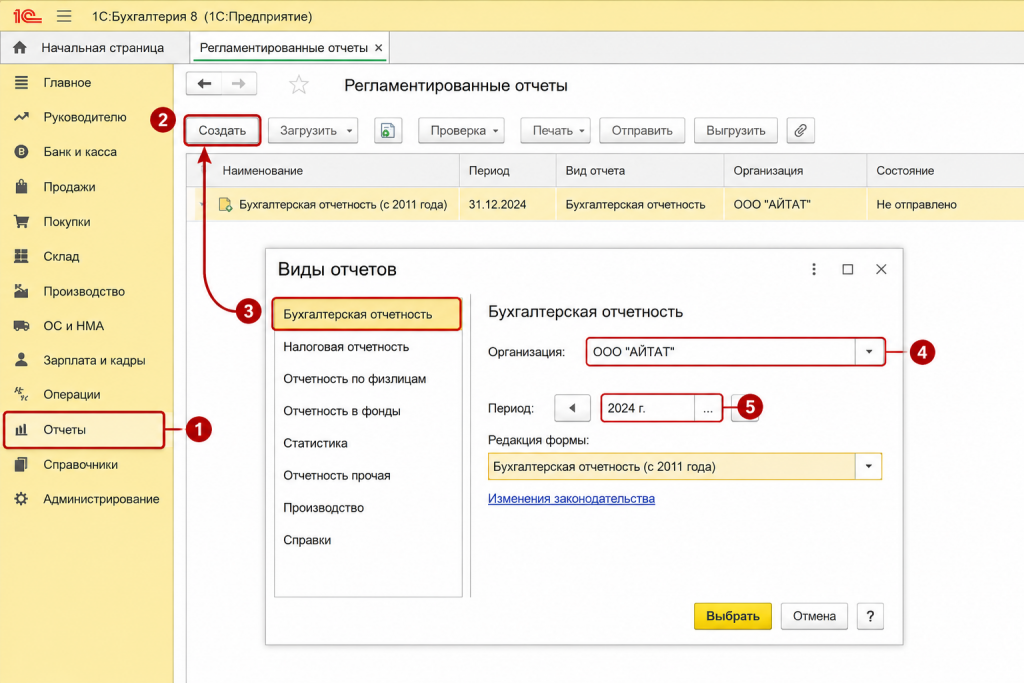Click the Отмена button
This screenshot has width=1024, height=683.
coord(814,616)
